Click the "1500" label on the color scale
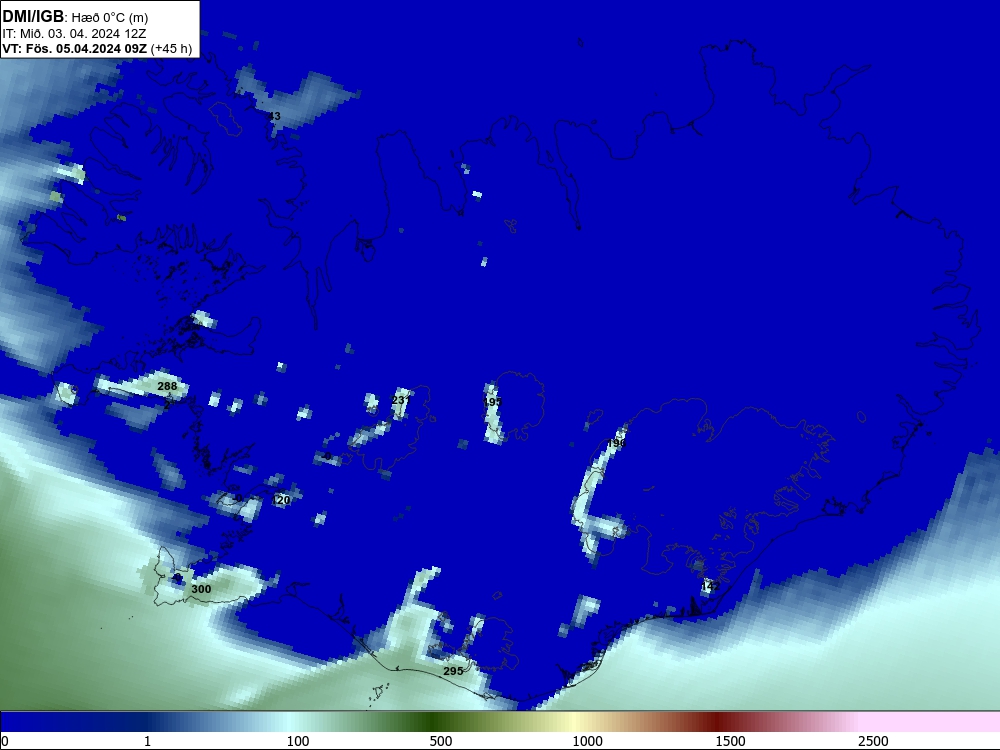This screenshot has width=1000, height=750. click(730, 741)
